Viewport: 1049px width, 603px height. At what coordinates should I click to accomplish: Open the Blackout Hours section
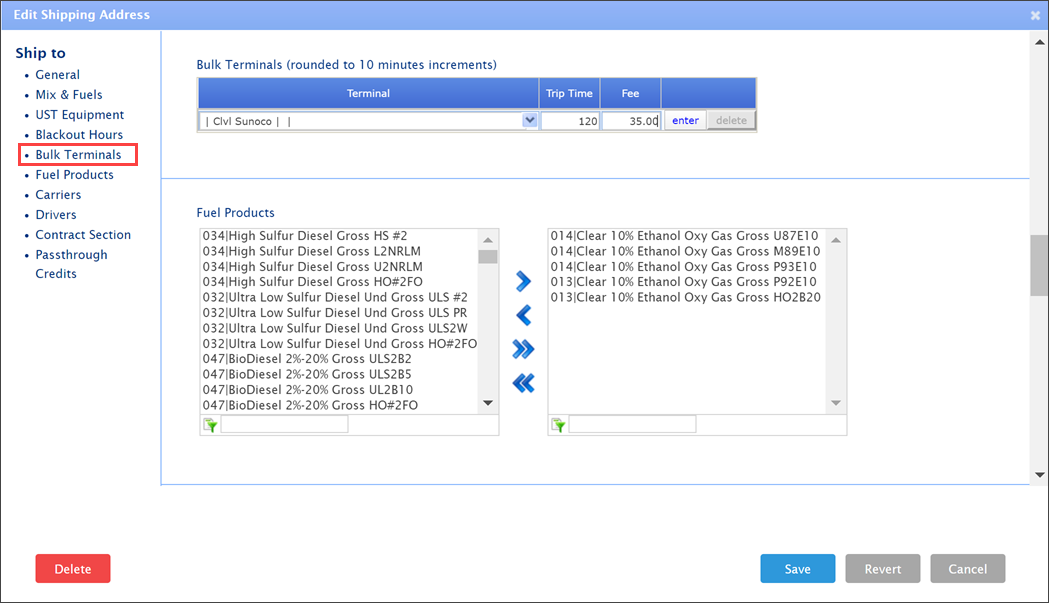[79, 135]
